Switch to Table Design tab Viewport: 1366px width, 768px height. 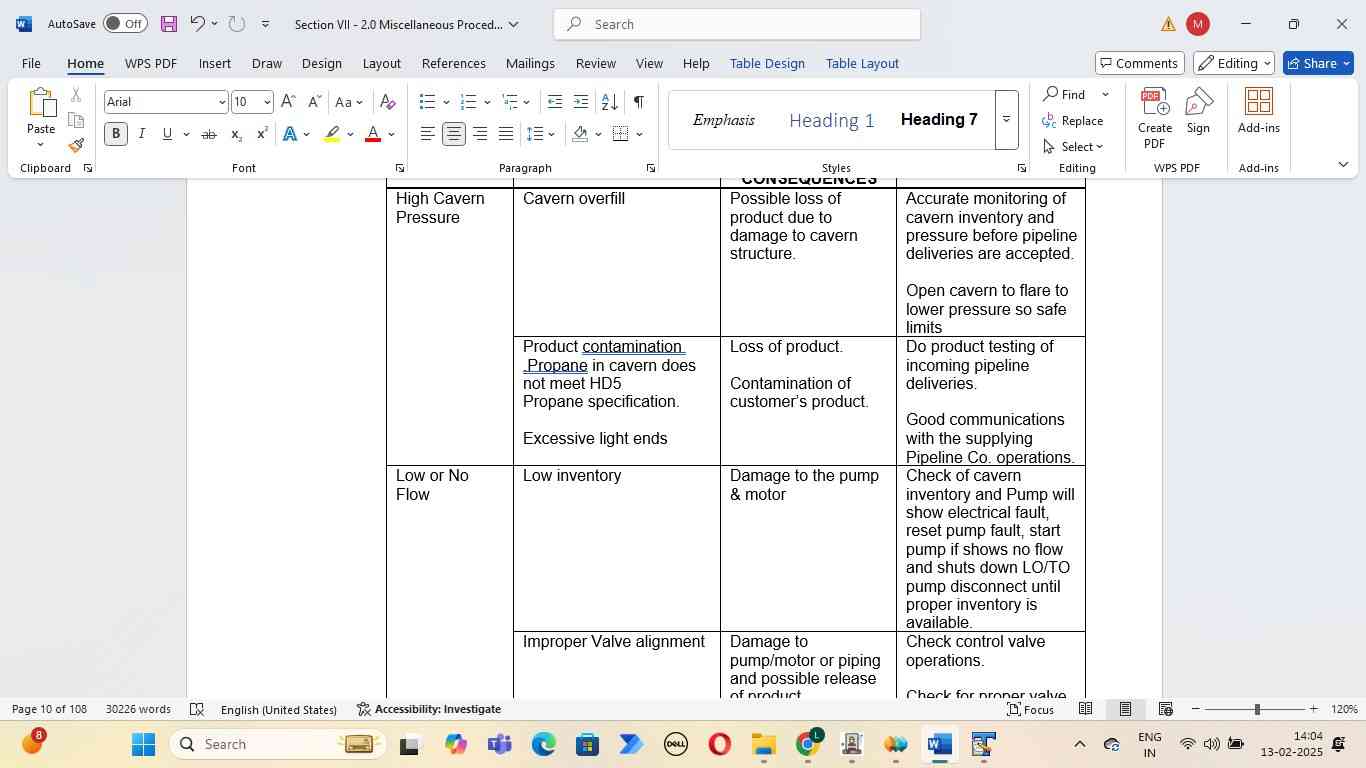point(767,63)
